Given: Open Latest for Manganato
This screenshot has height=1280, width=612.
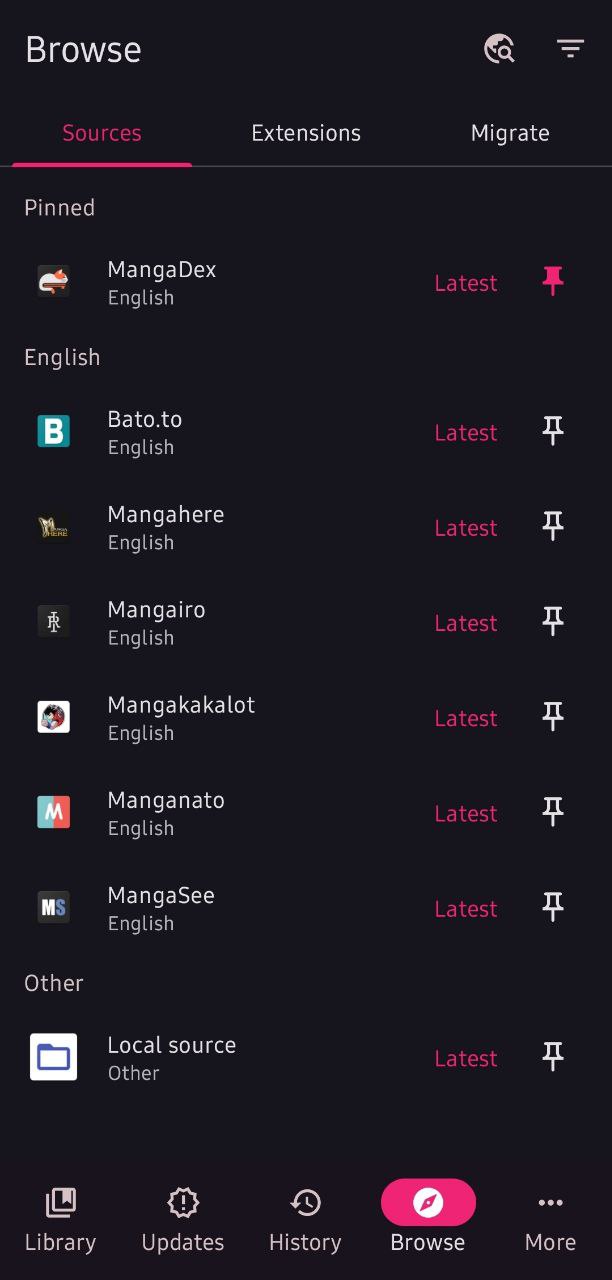Looking at the screenshot, I should pyautogui.click(x=466, y=813).
